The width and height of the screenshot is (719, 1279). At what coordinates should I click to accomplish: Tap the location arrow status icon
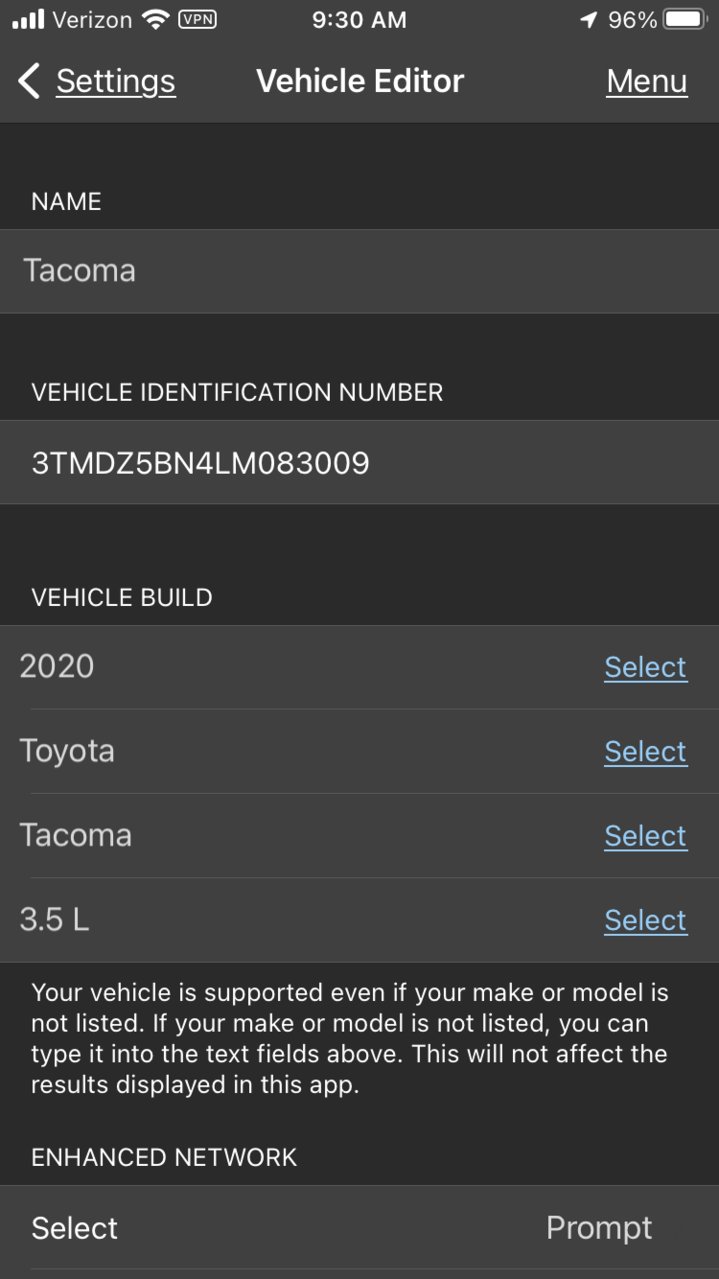(588, 19)
